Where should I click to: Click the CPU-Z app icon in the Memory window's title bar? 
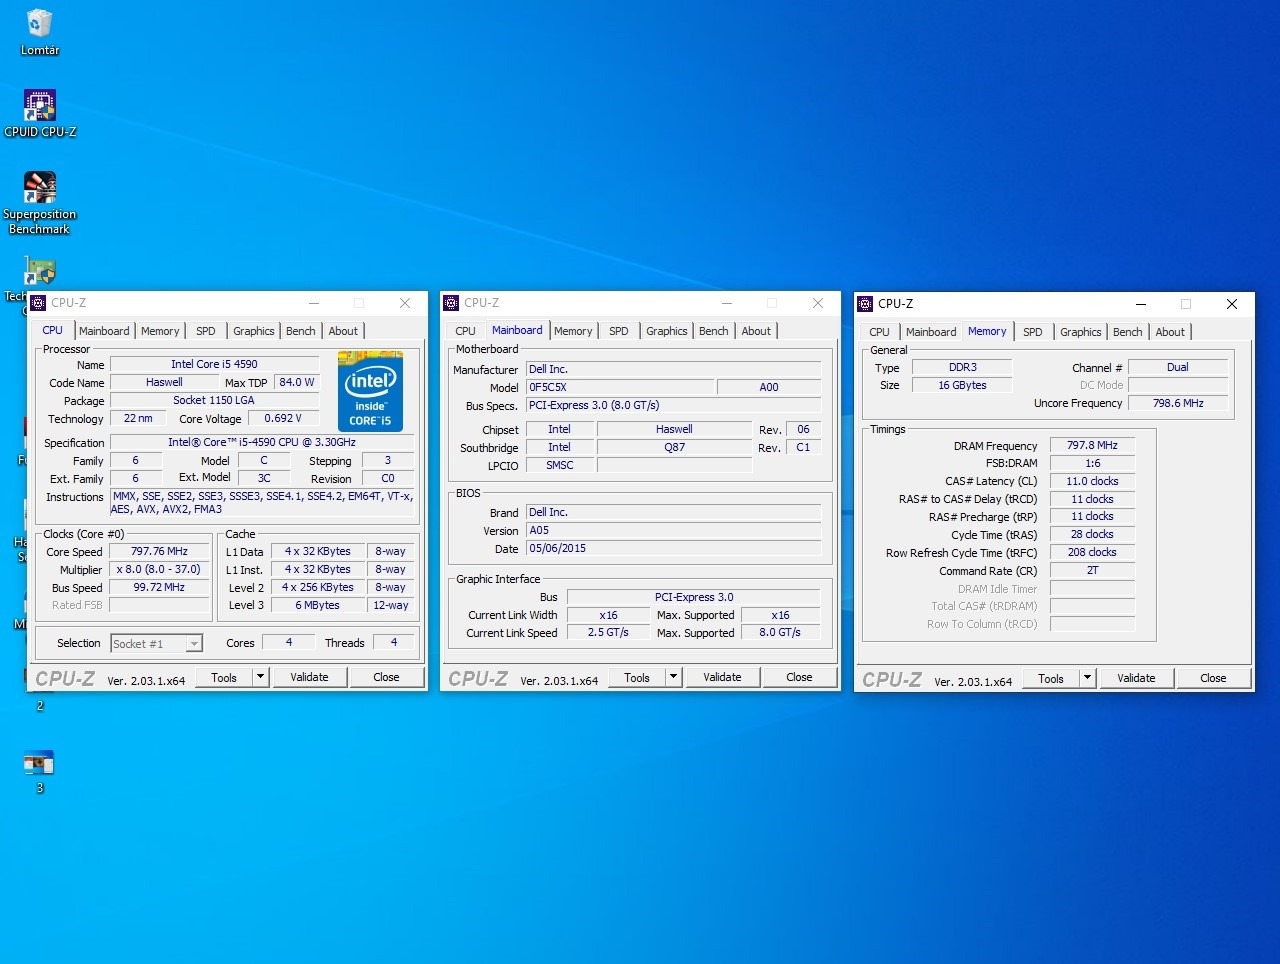866,304
